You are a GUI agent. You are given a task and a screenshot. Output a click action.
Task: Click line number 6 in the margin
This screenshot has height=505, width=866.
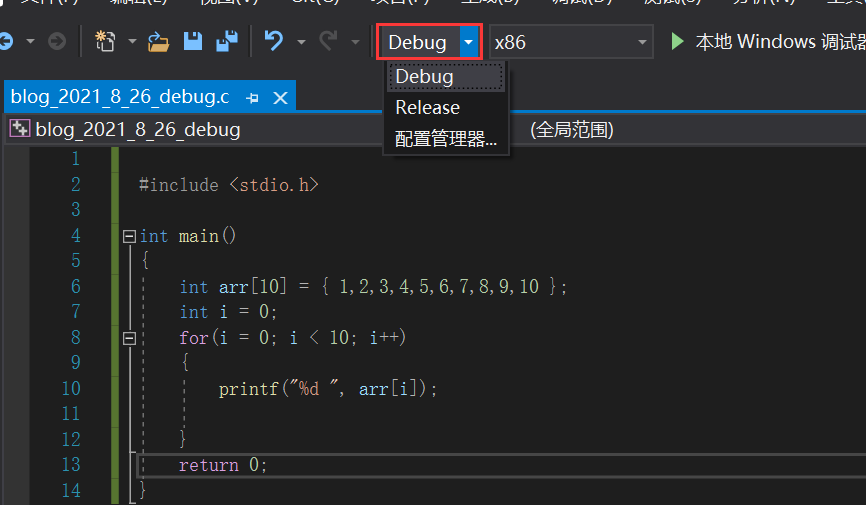(x=76, y=286)
